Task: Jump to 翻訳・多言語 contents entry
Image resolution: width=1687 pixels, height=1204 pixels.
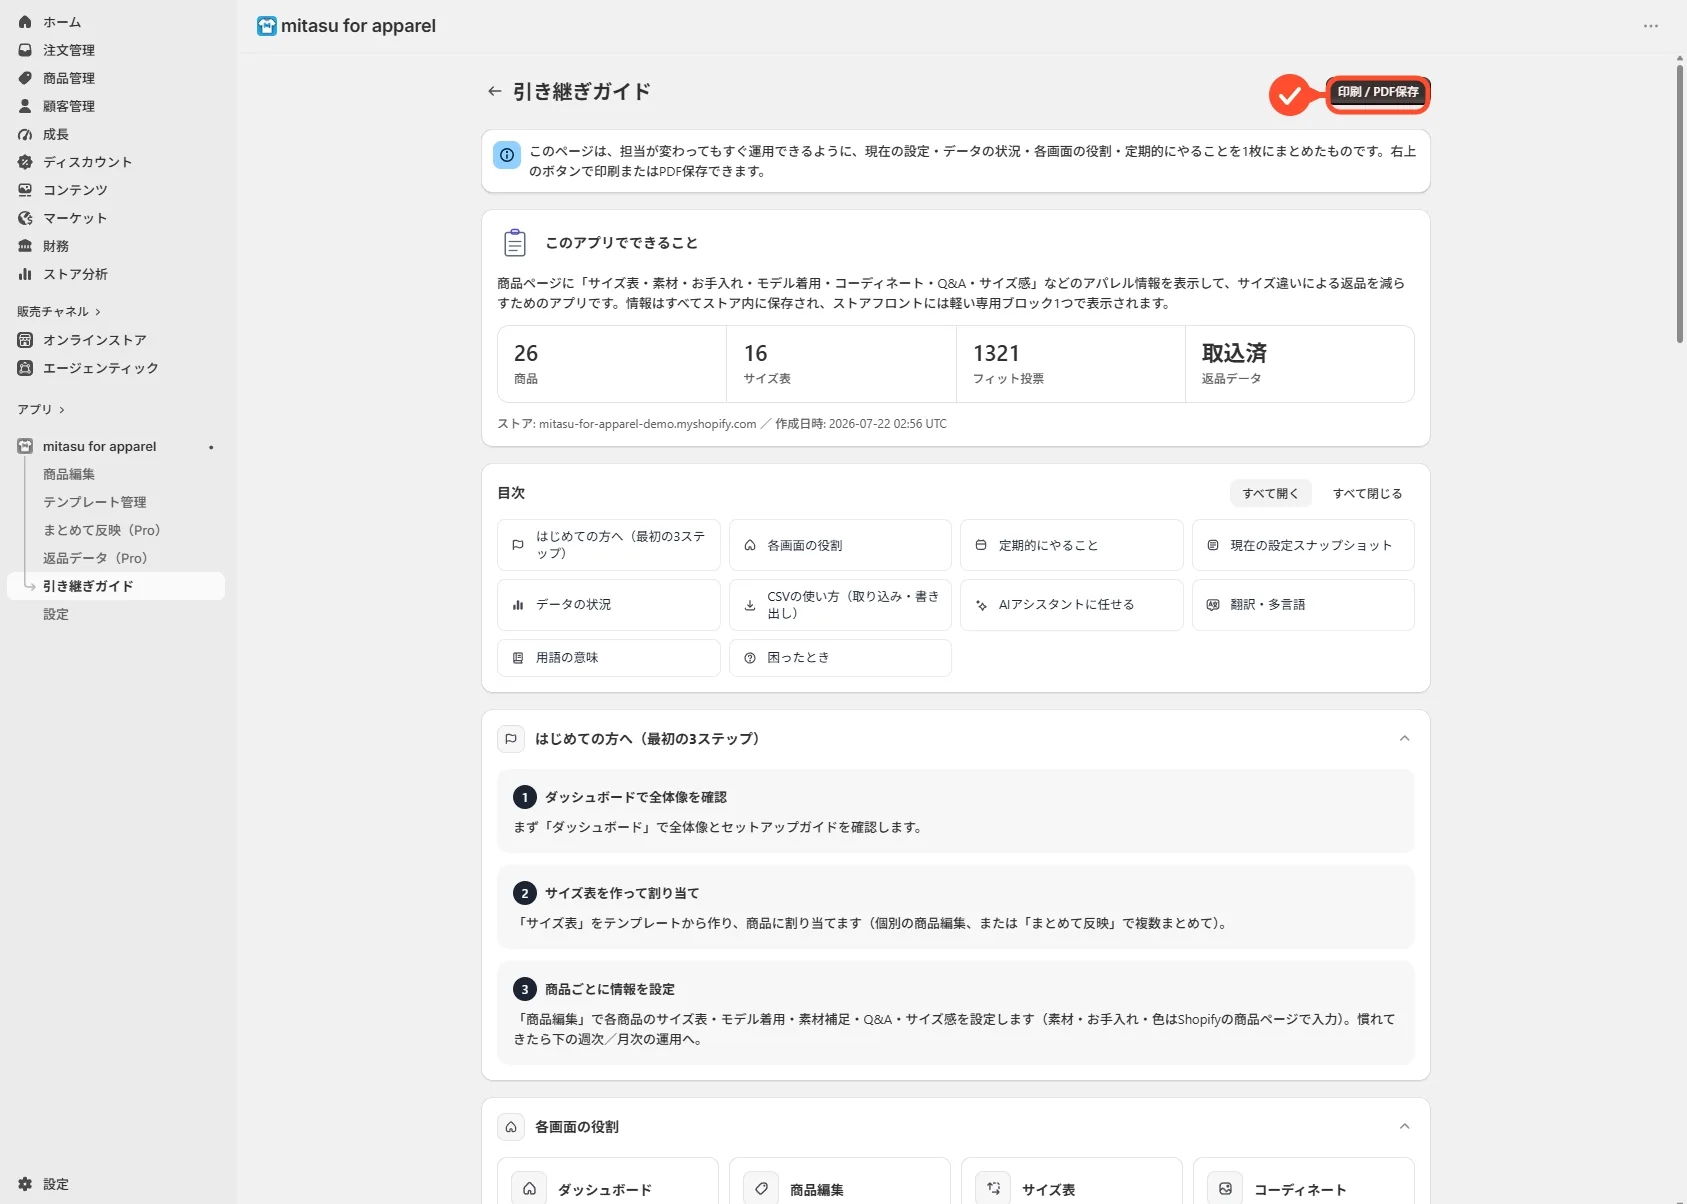Action: tap(1303, 605)
